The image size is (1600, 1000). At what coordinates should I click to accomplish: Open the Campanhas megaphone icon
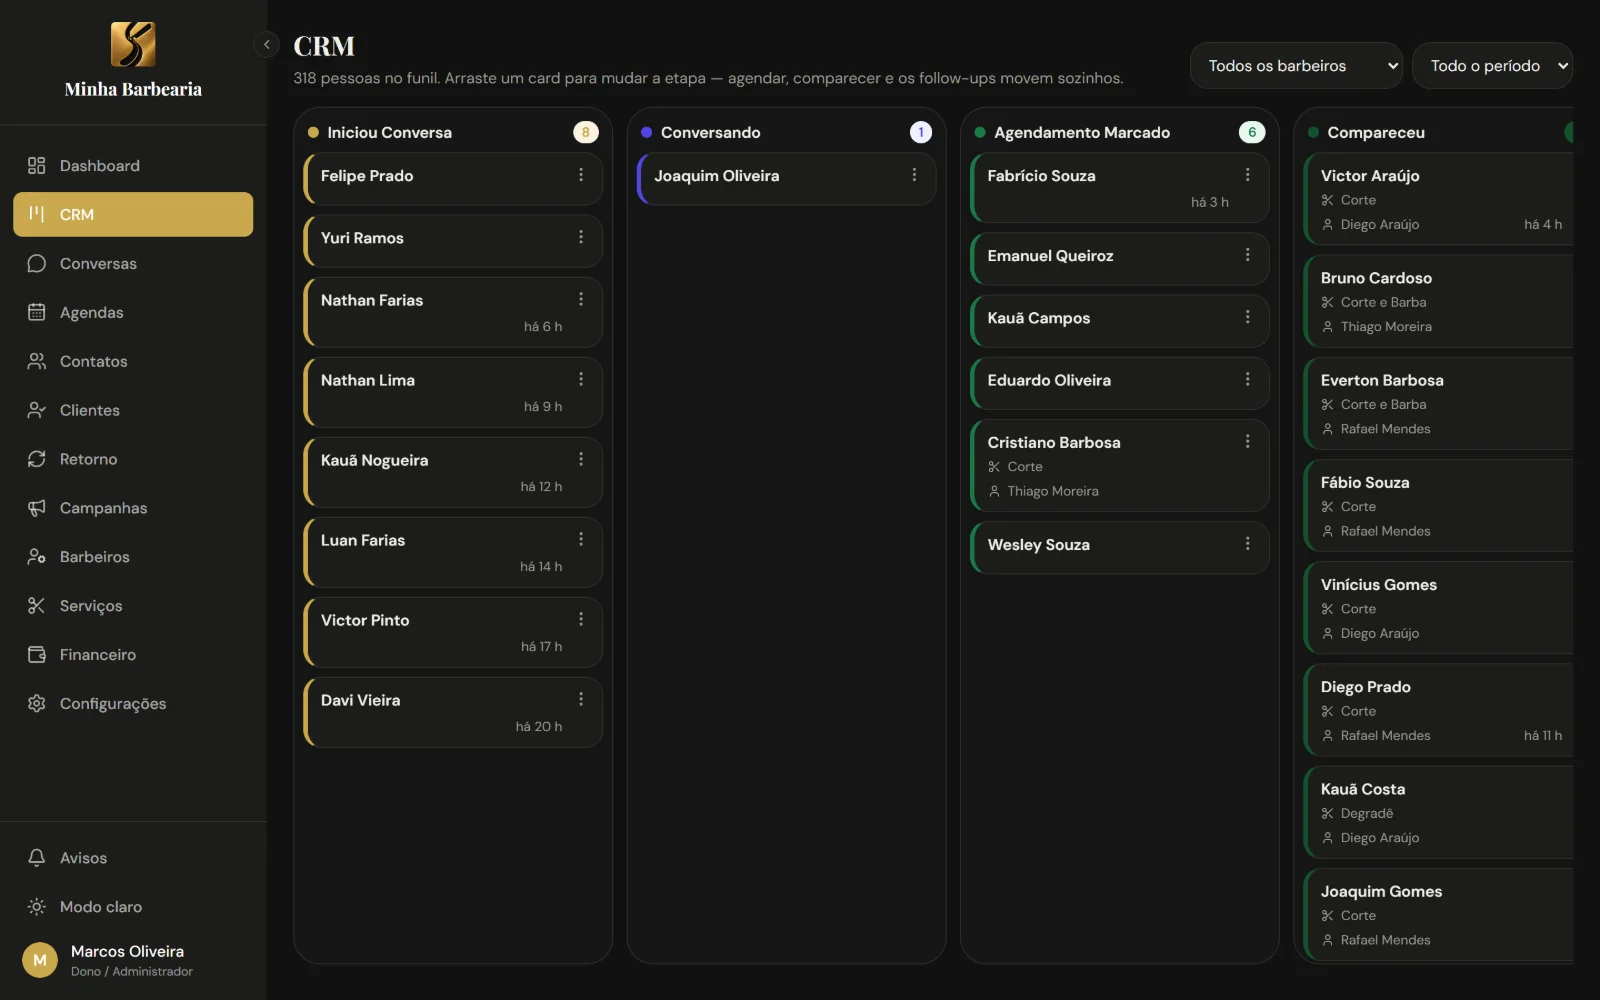tap(37, 508)
